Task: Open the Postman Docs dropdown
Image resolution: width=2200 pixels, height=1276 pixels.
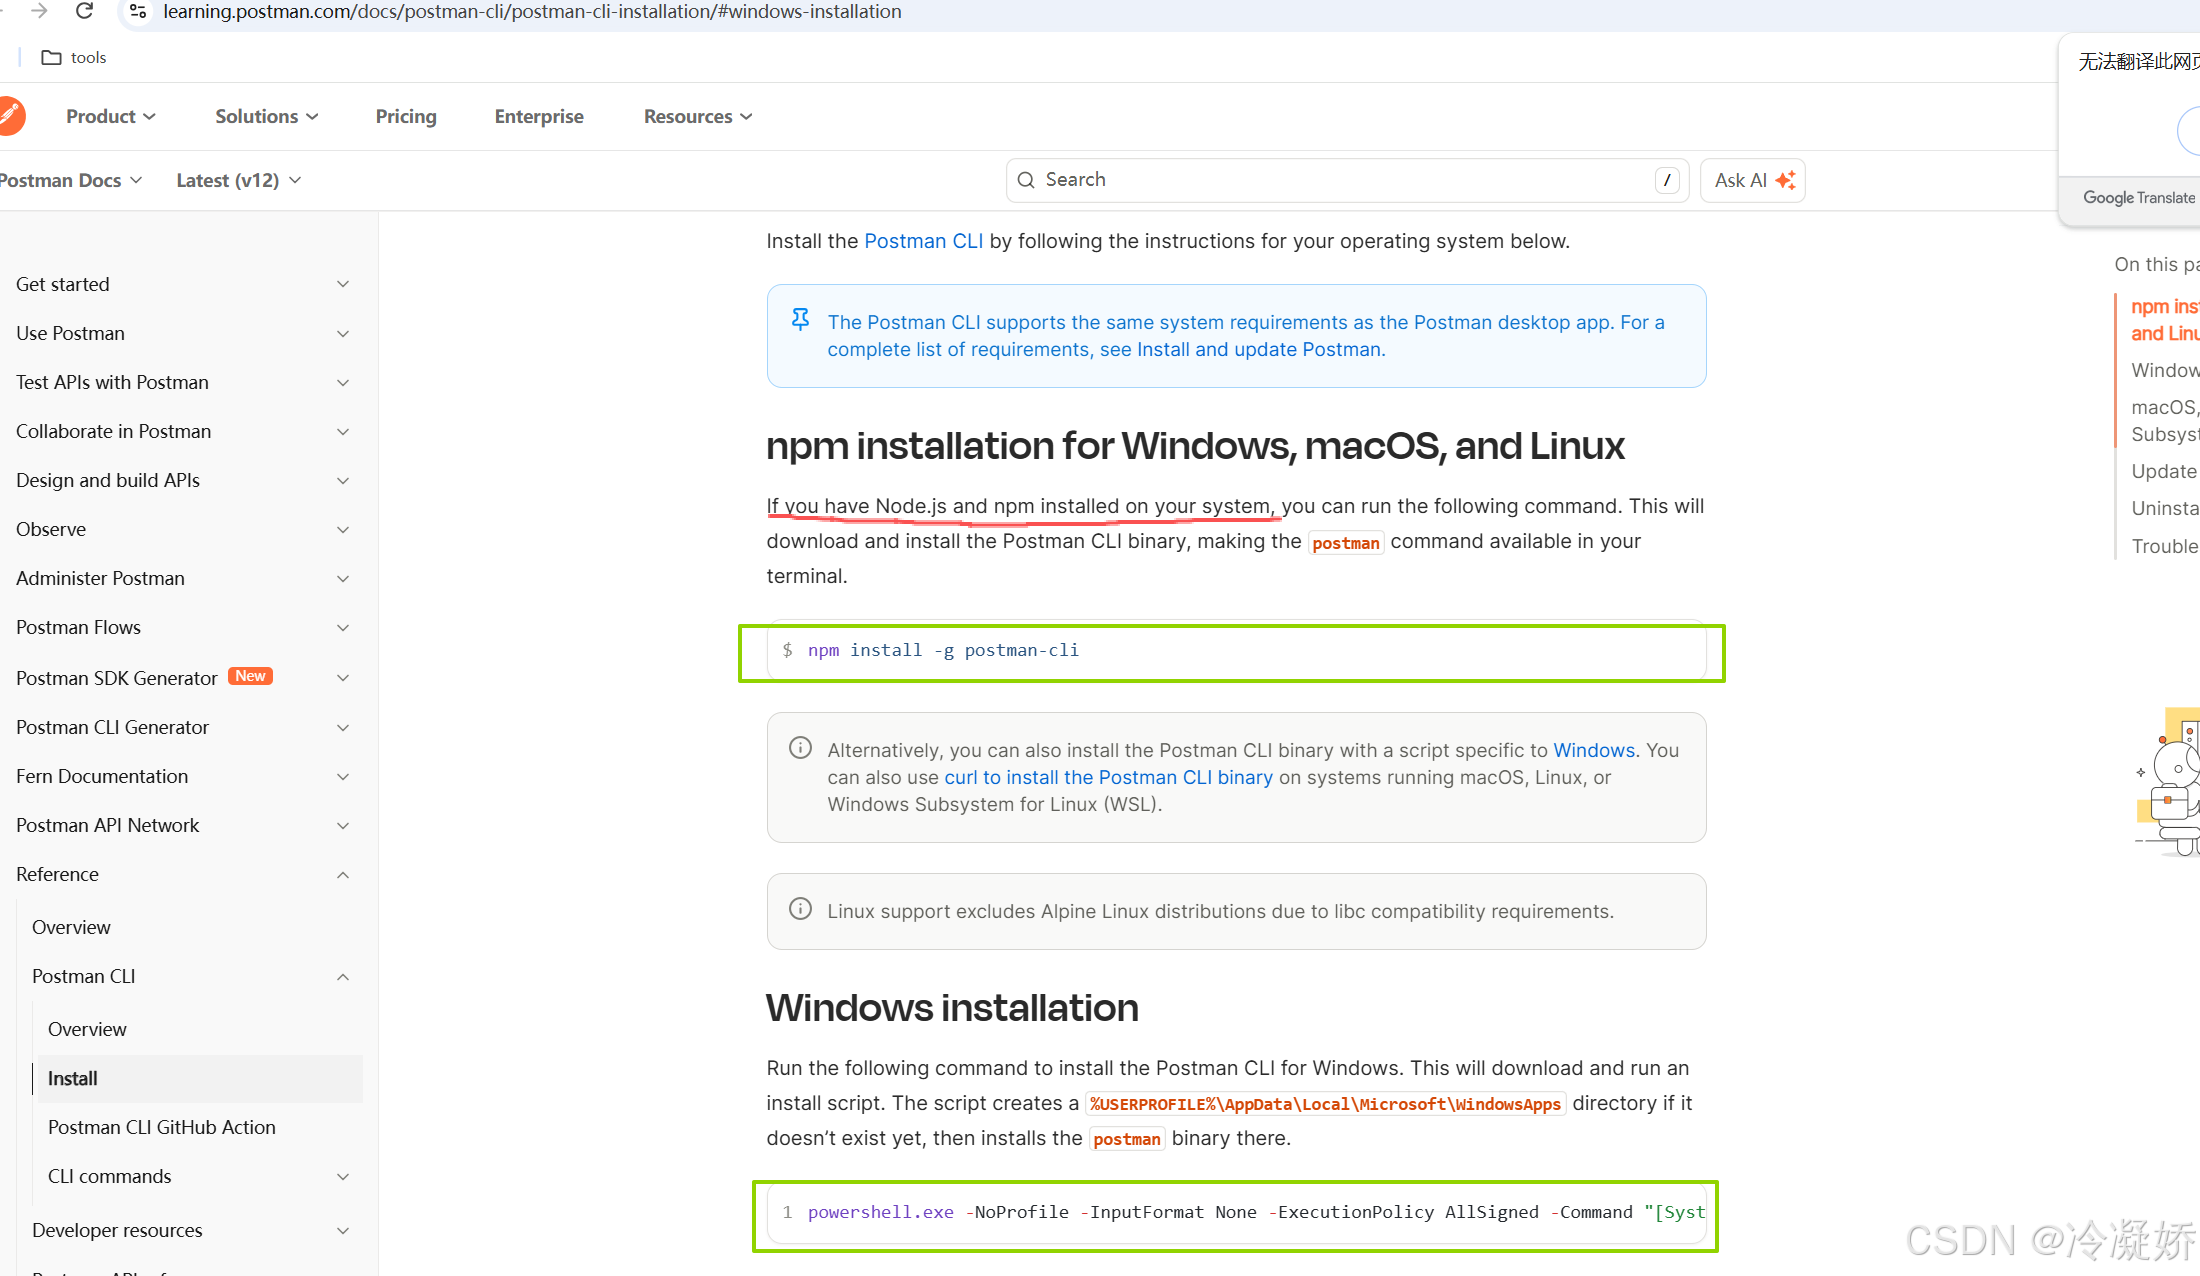Action: coord(71,181)
